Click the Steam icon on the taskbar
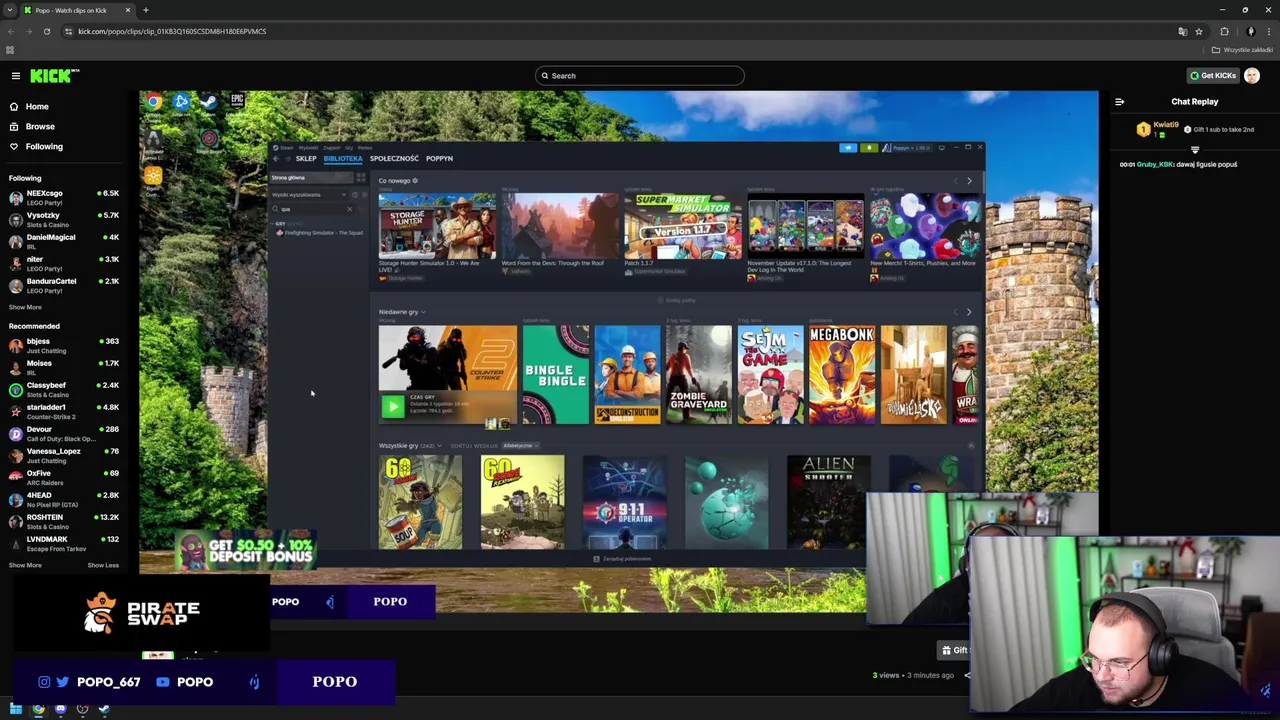1280x720 pixels. pos(104,709)
